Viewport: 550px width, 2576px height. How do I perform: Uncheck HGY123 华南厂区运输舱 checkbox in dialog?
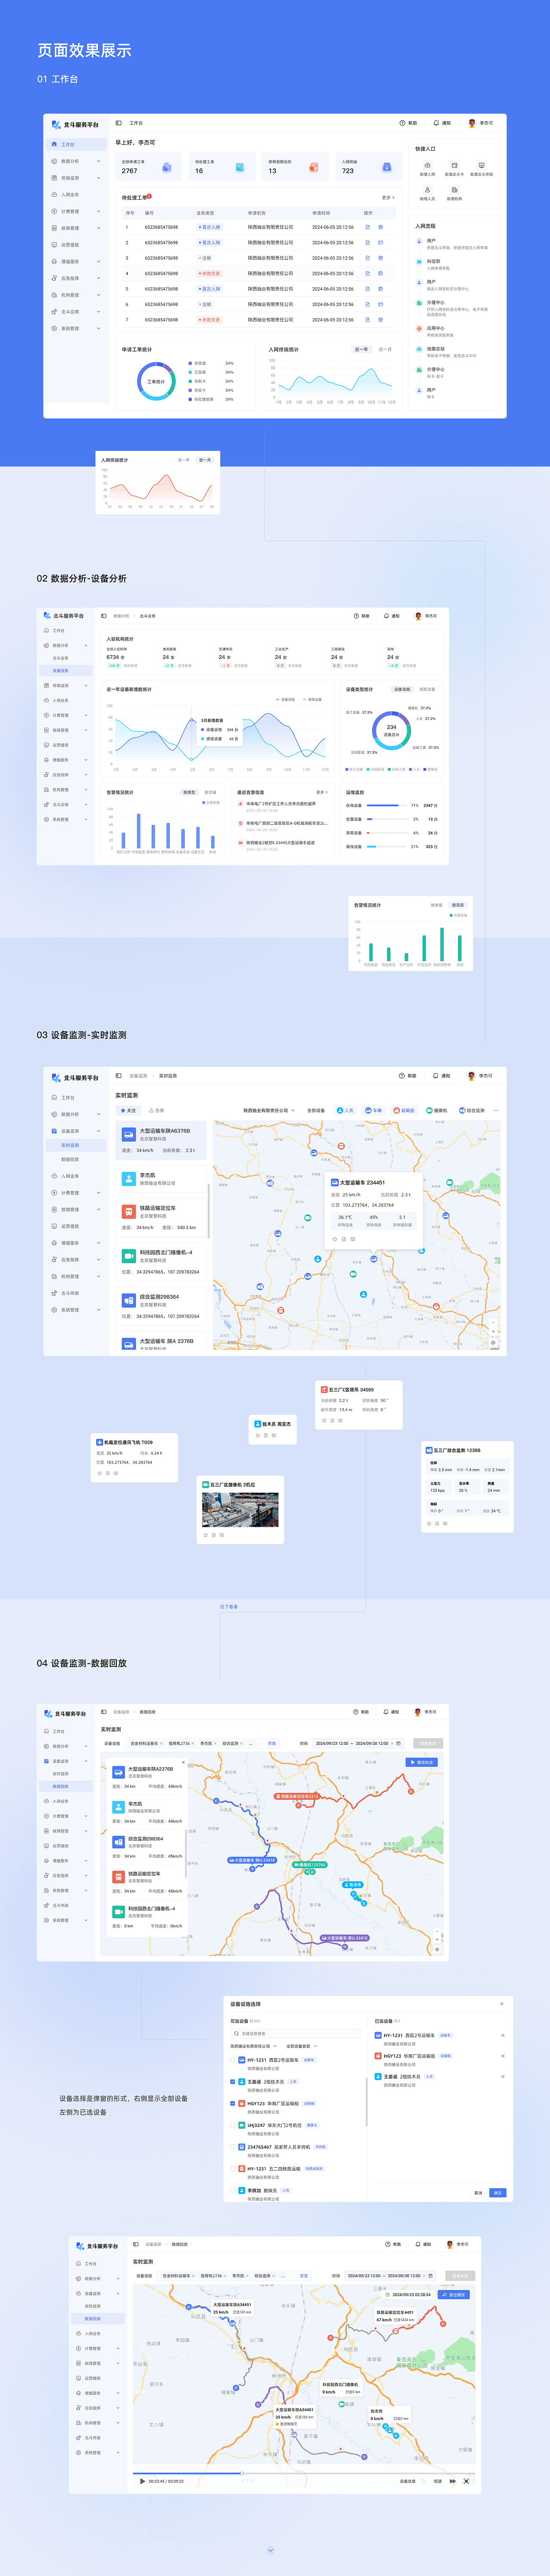pyautogui.click(x=233, y=2103)
